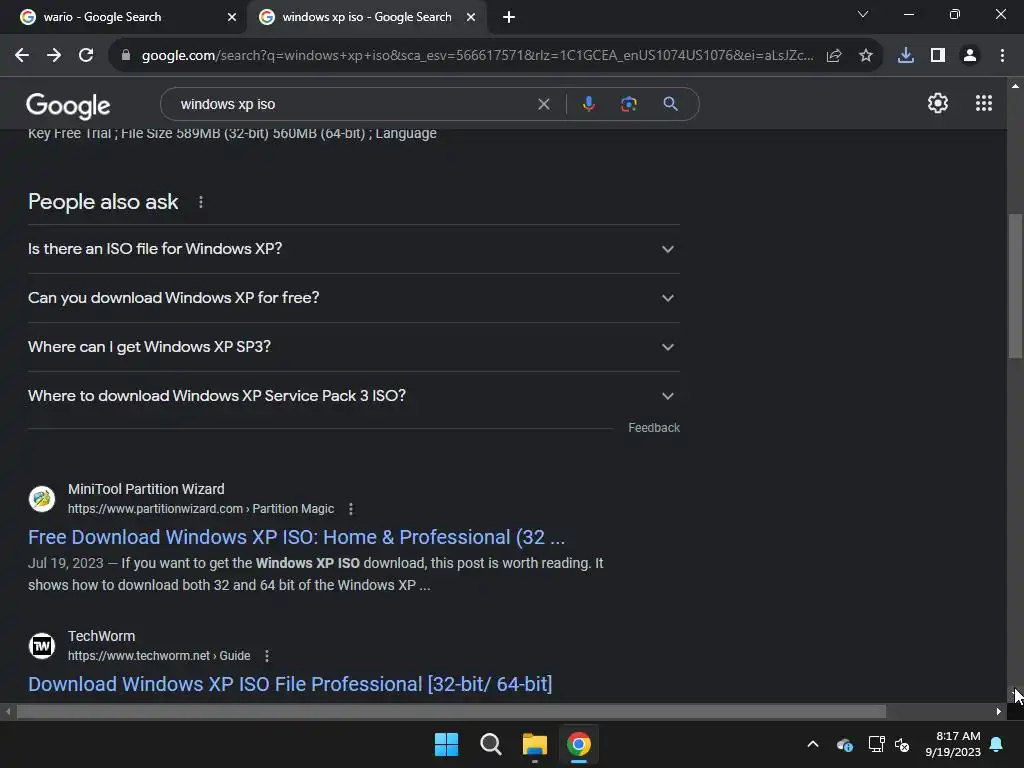Open Google quick settings gear
Screen dimensions: 1024x768
pos(938,103)
